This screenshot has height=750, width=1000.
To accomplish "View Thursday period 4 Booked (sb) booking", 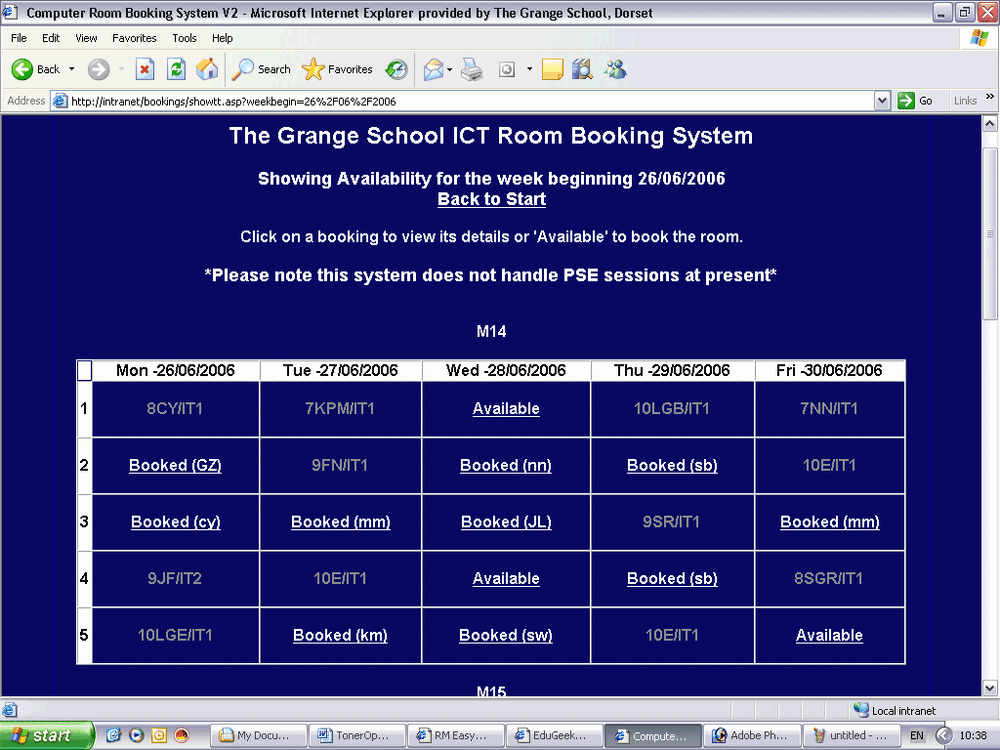I will click(672, 578).
